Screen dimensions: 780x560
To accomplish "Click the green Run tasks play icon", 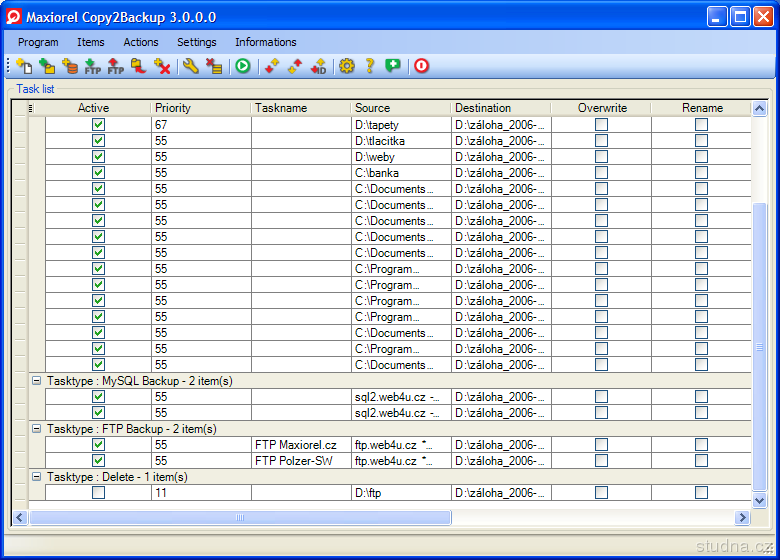I will tap(242, 67).
